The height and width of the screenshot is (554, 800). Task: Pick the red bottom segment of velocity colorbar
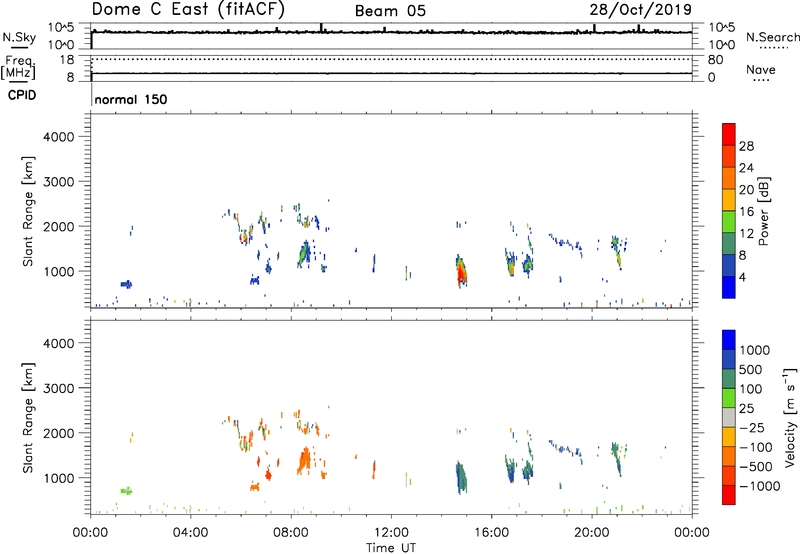(729, 495)
